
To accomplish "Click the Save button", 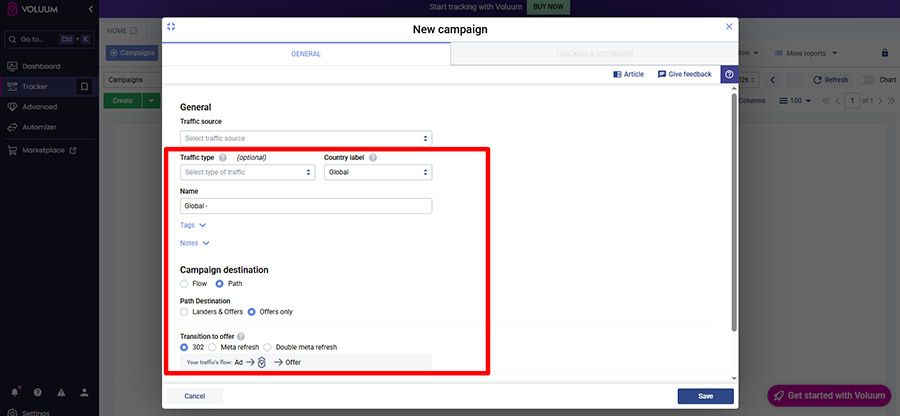I will (705, 396).
